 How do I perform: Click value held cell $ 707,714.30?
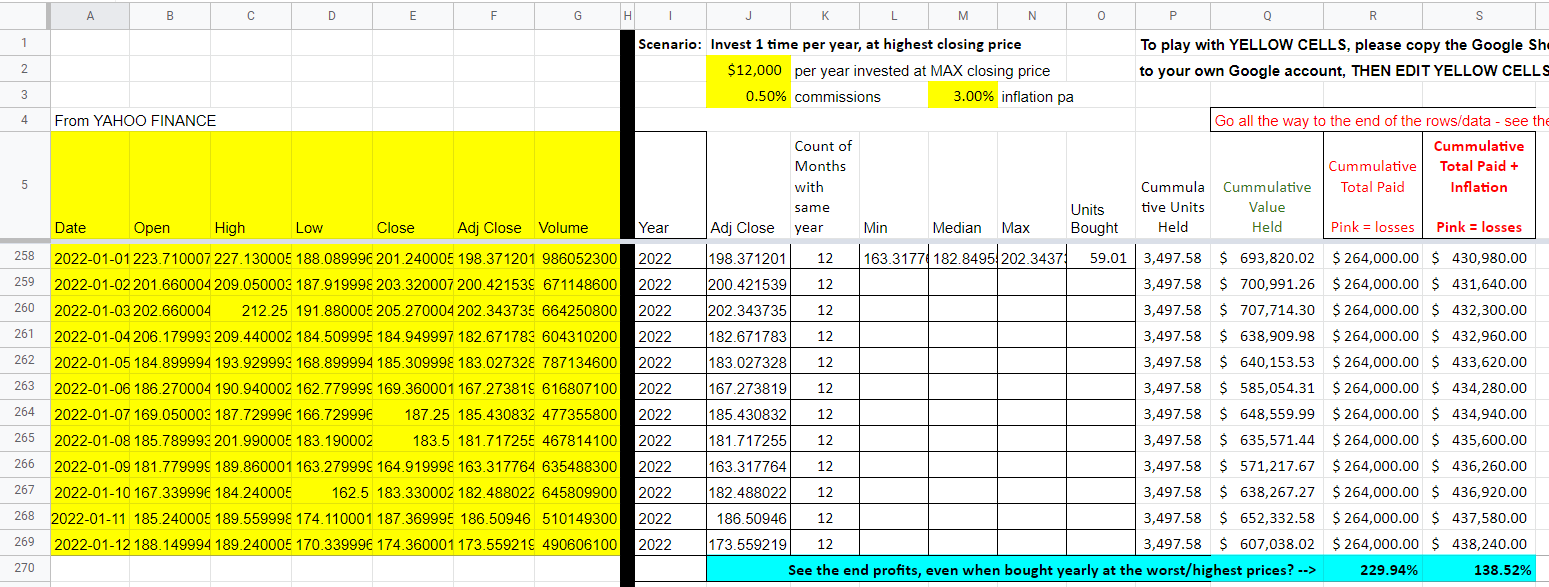point(1267,310)
